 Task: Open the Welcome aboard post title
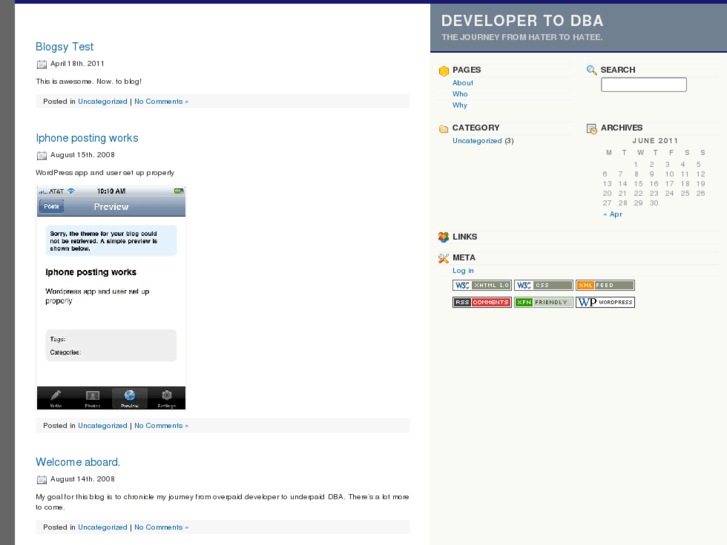(x=78, y=462)
